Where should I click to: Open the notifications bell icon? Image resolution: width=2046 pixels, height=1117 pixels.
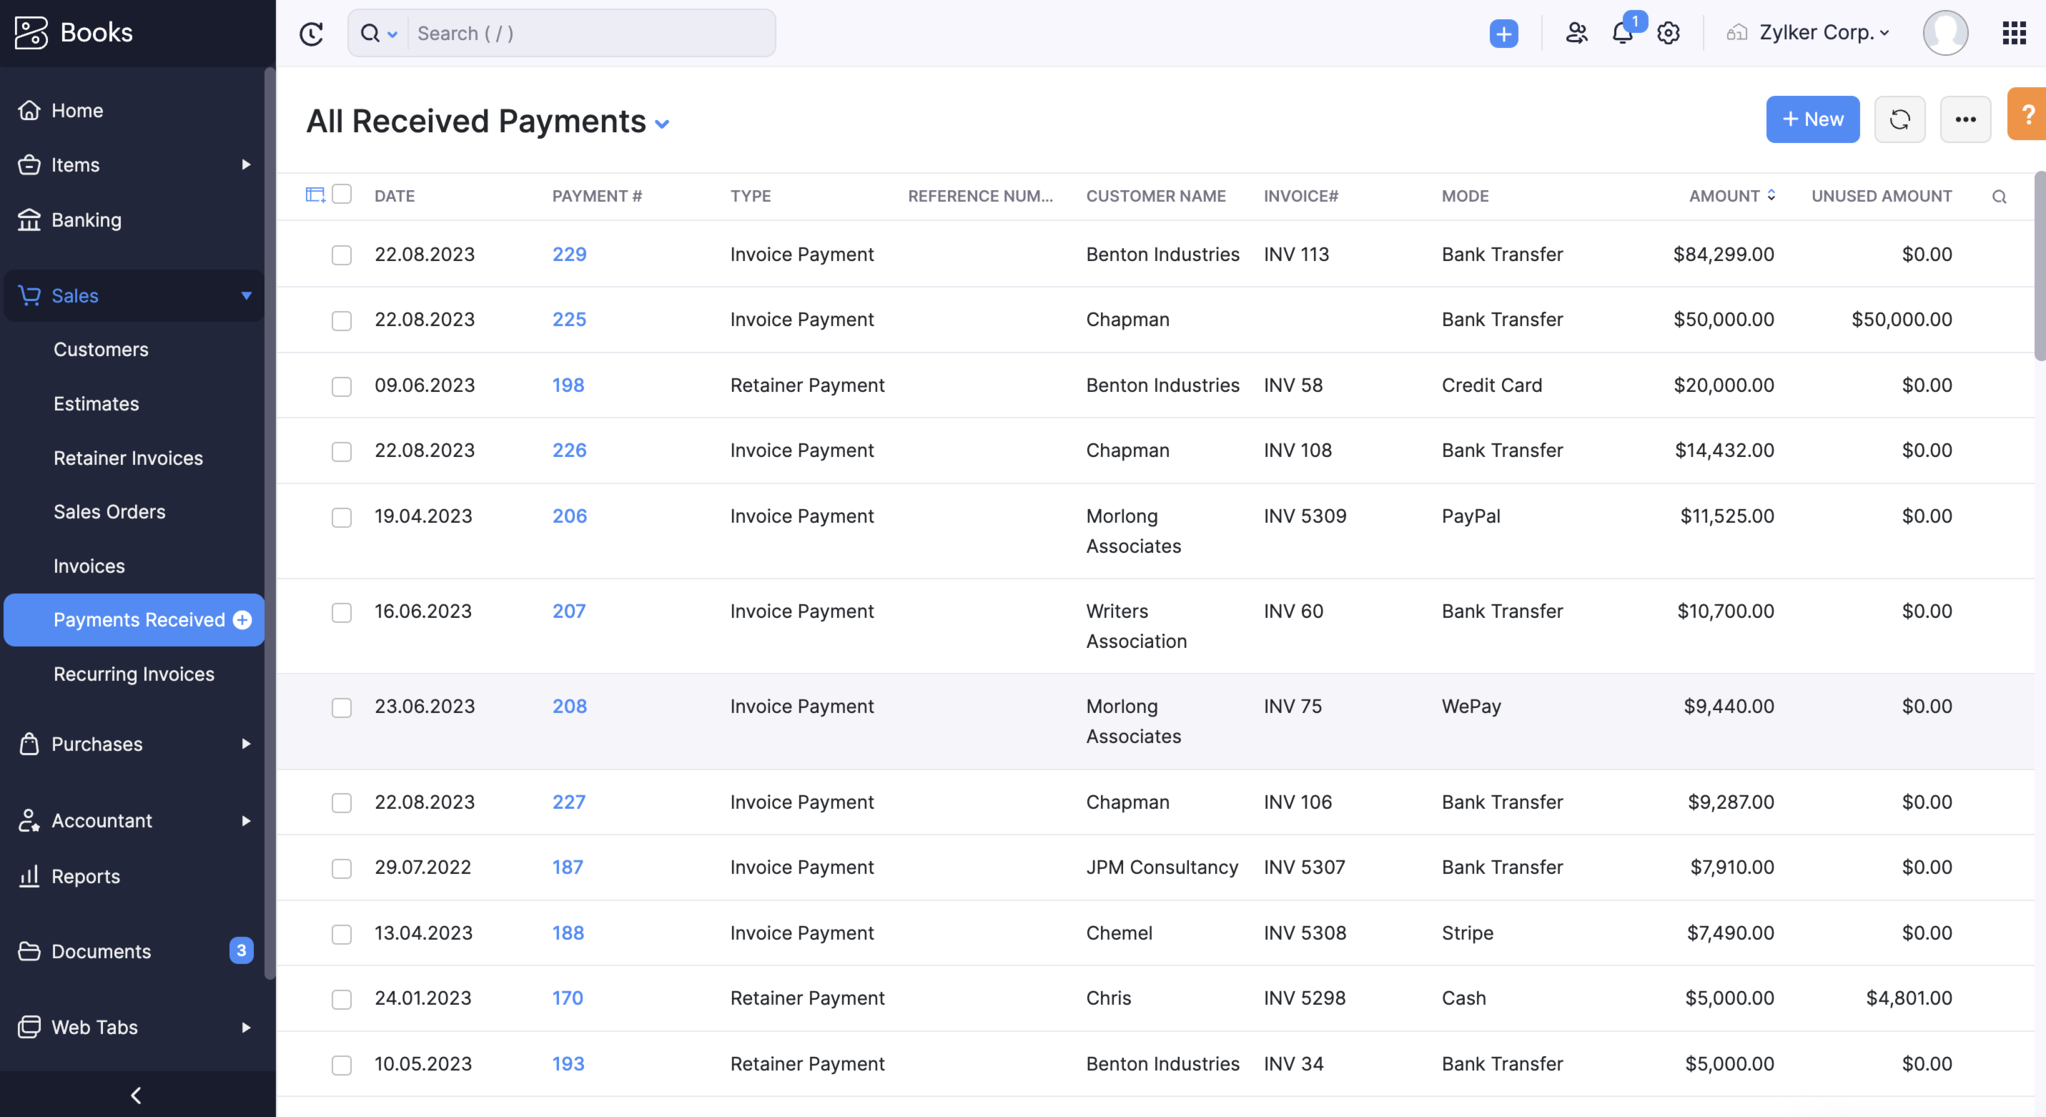click(x=1620, y=33)
